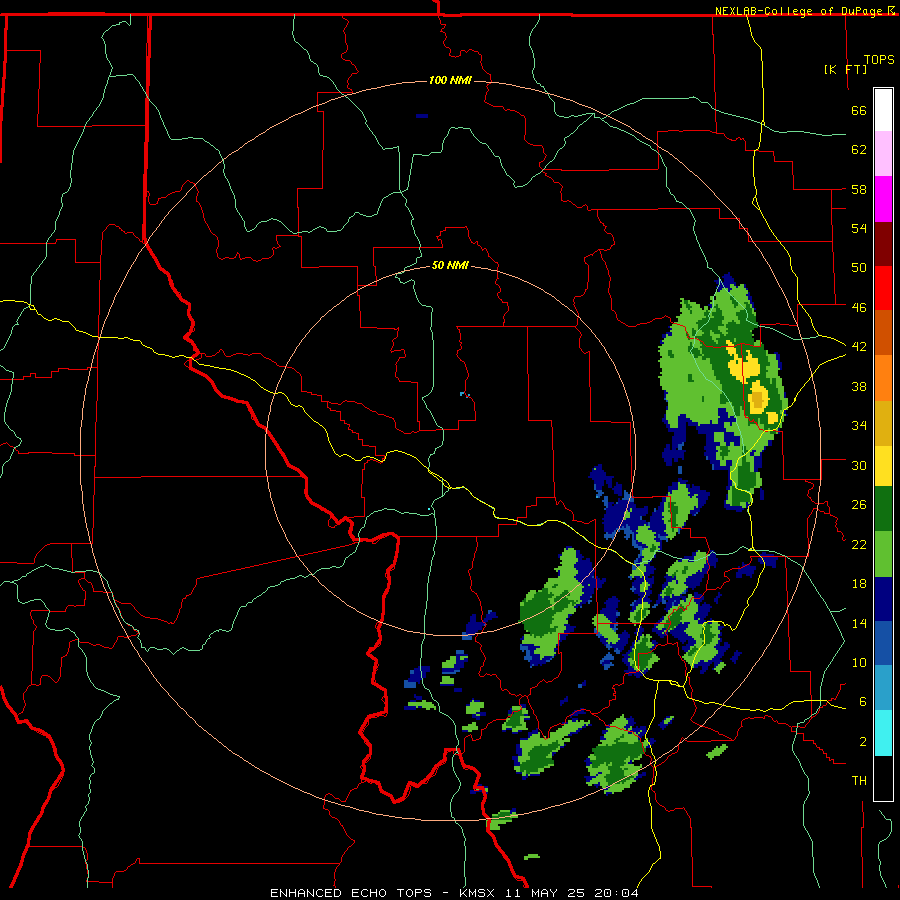Click the magenta 58 kft legend swatch
The height and width of the screenshot is (900, 900).
coord(883,199)
